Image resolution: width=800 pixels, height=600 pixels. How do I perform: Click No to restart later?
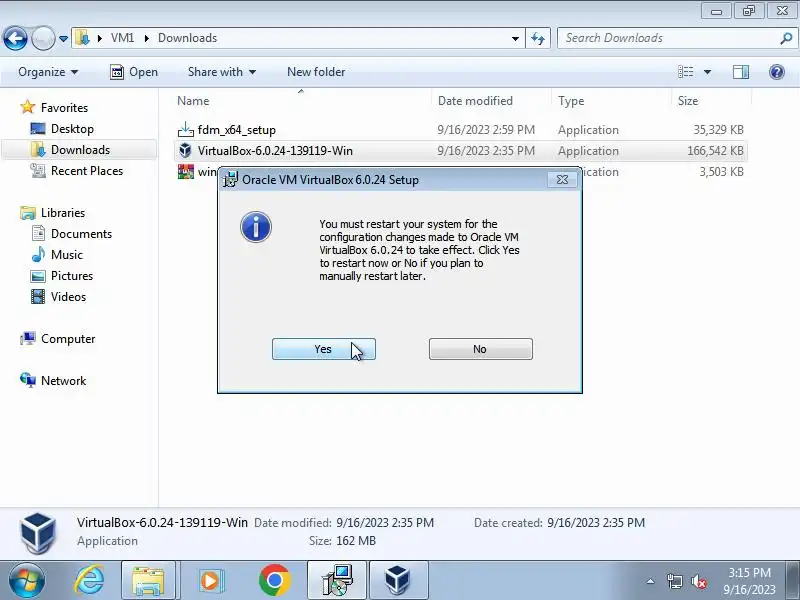pos(481,349)
